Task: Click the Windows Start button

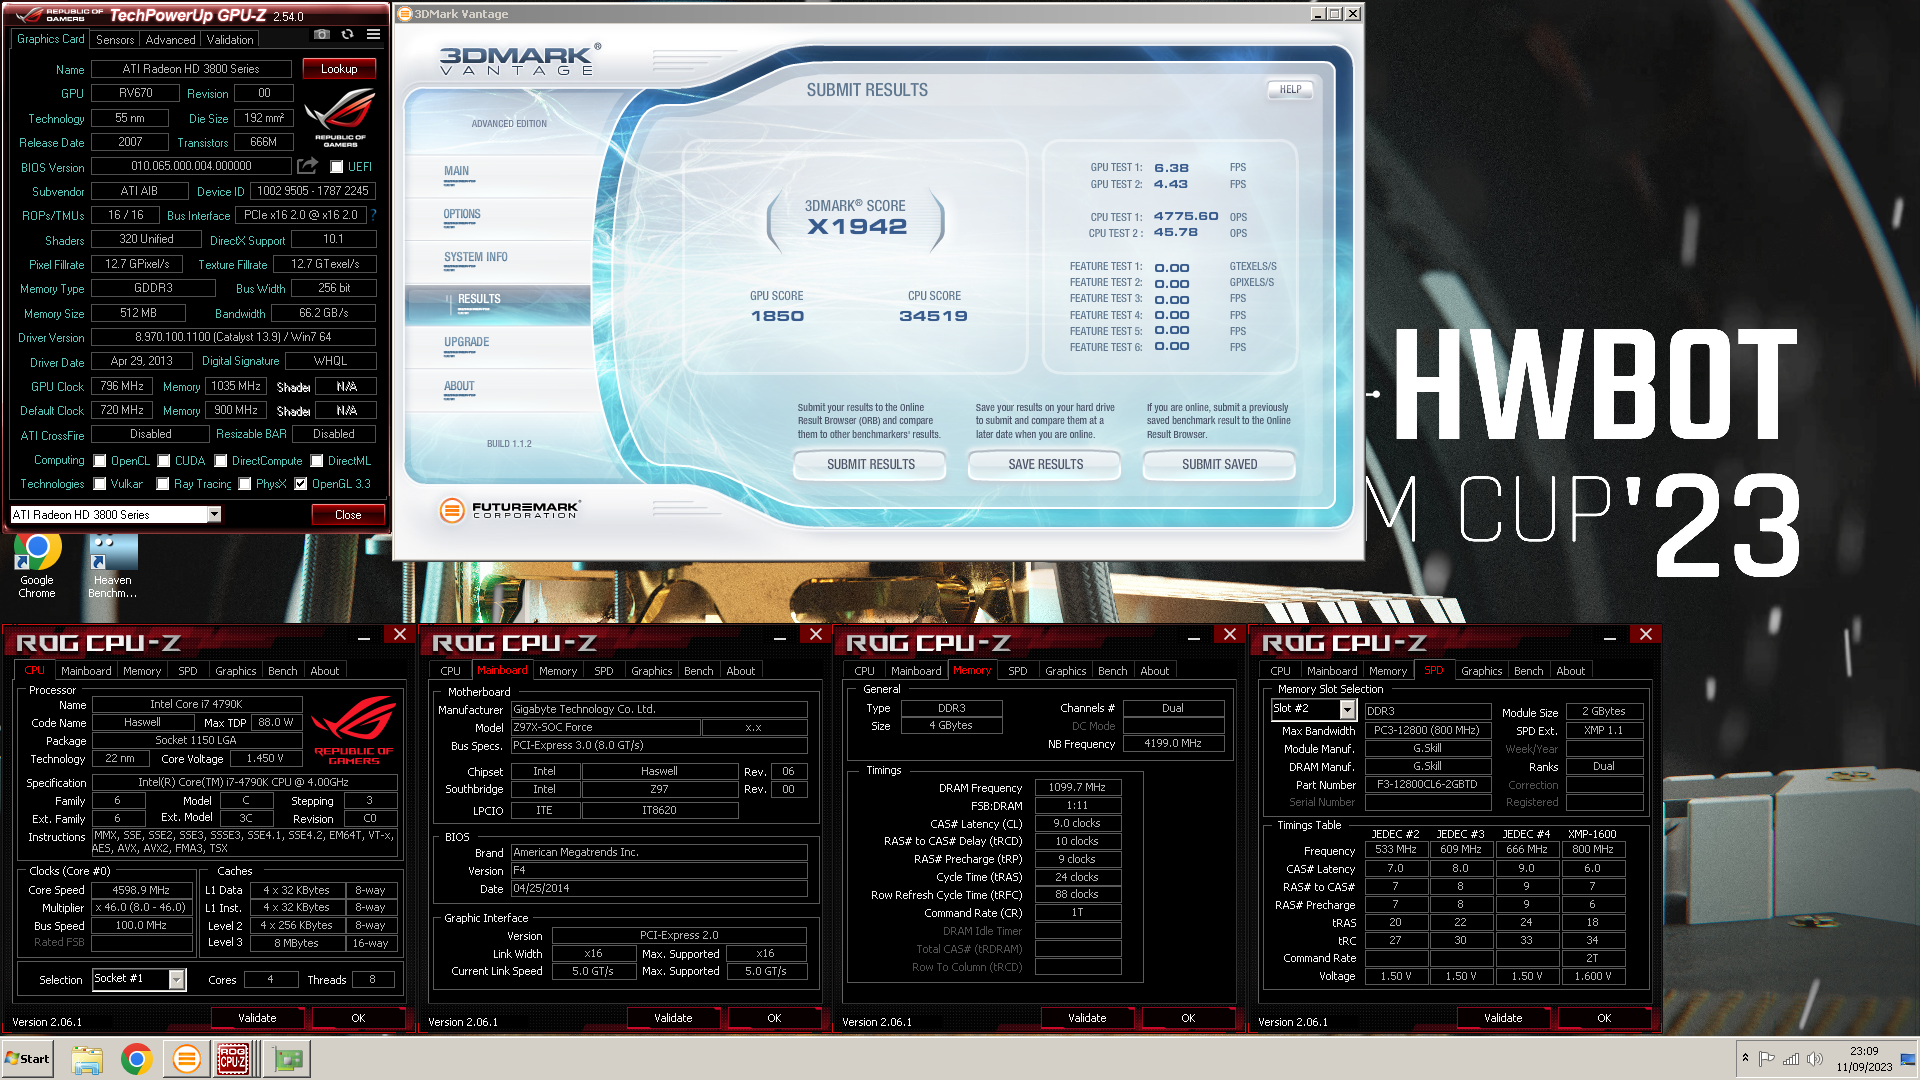Action: pyautogui.click(x=27, y=1059)
